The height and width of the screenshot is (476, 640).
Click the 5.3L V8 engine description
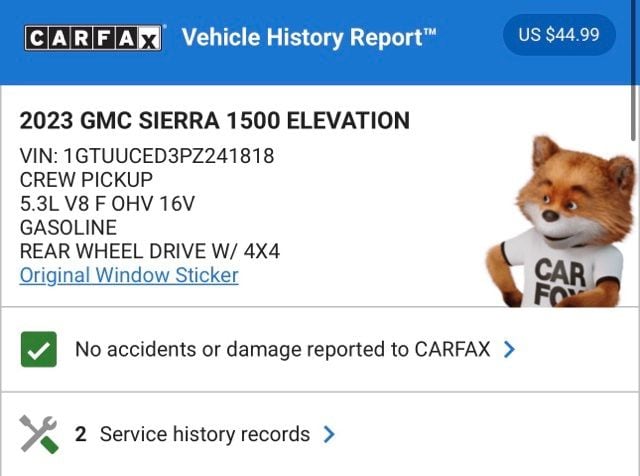pos(107,204)
